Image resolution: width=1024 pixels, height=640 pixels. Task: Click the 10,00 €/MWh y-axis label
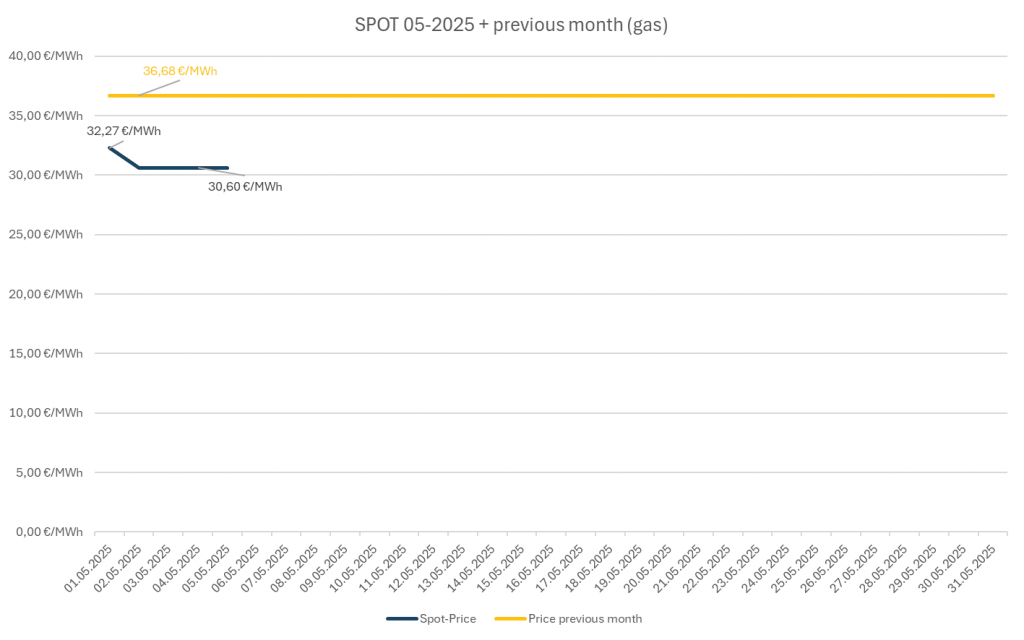pyautogui.click(x=45, y=412)
